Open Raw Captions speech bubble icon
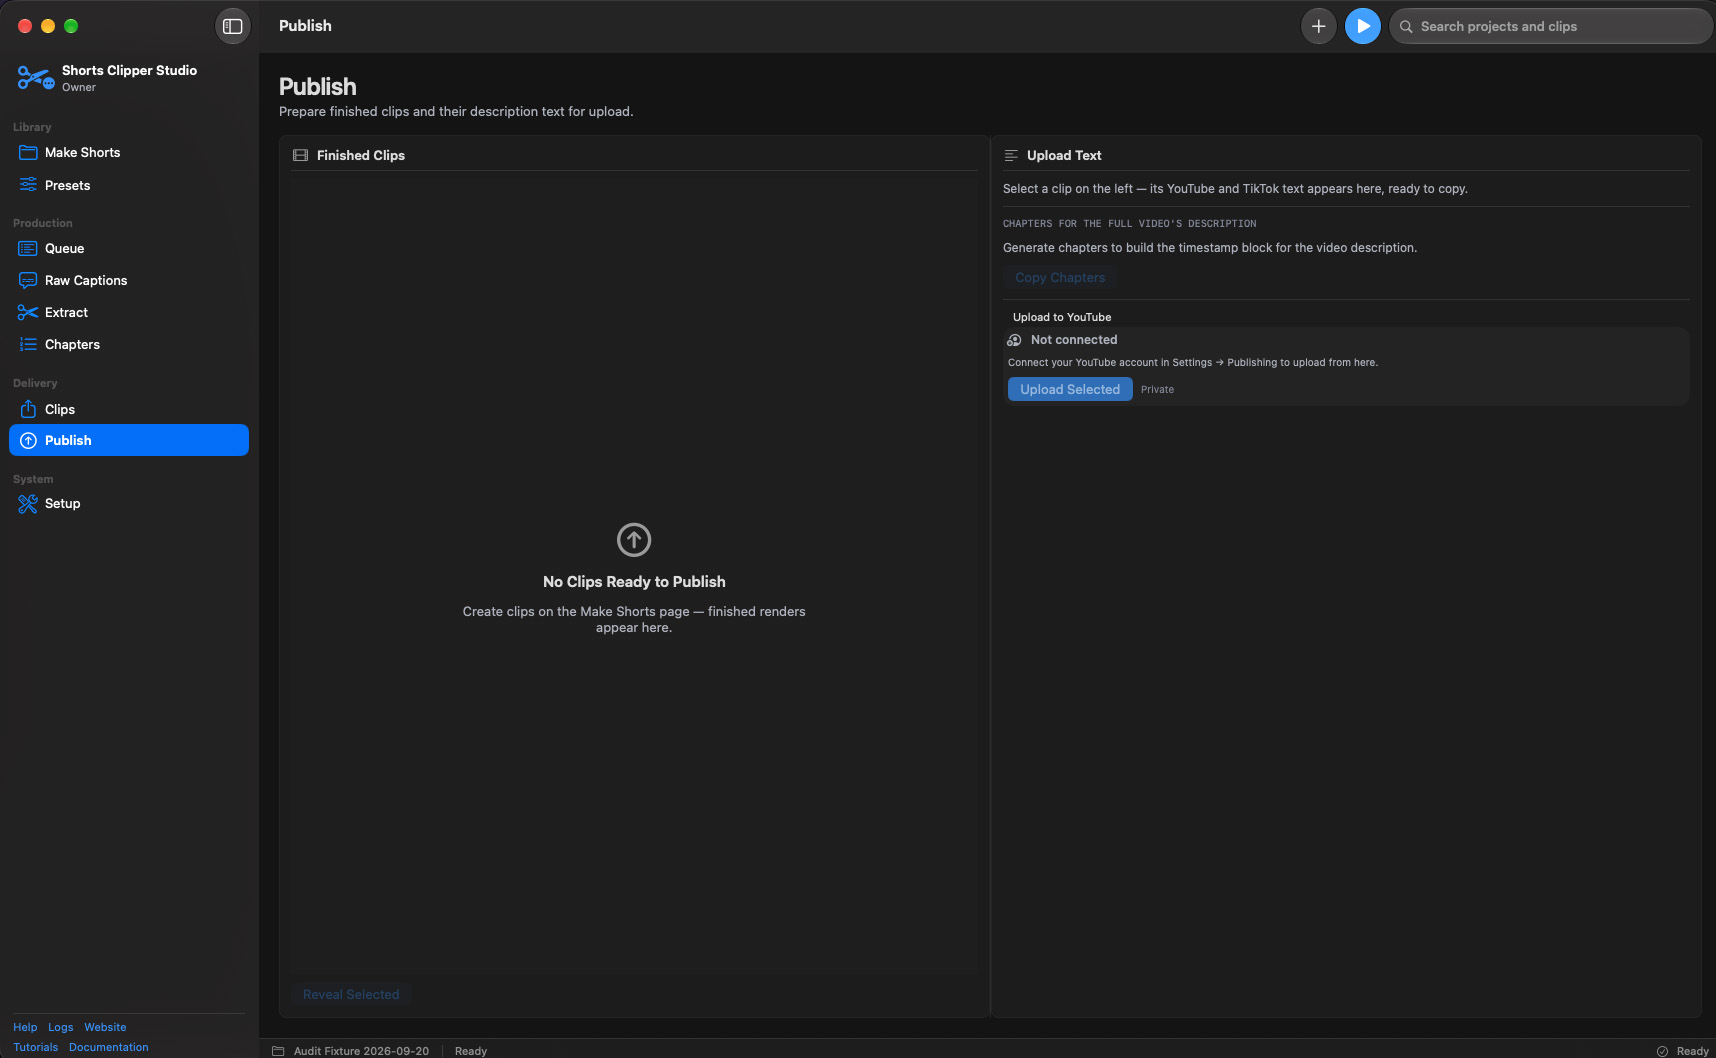This screenshot has width=1716, height=1058. [28, 280]
